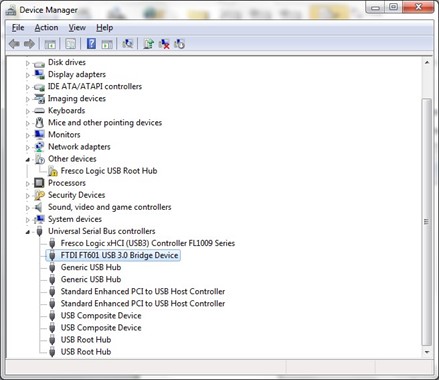Click the USB plug icon beside FTDI FT601
This screenshot has width=439, height=380.
coord(52,256)
